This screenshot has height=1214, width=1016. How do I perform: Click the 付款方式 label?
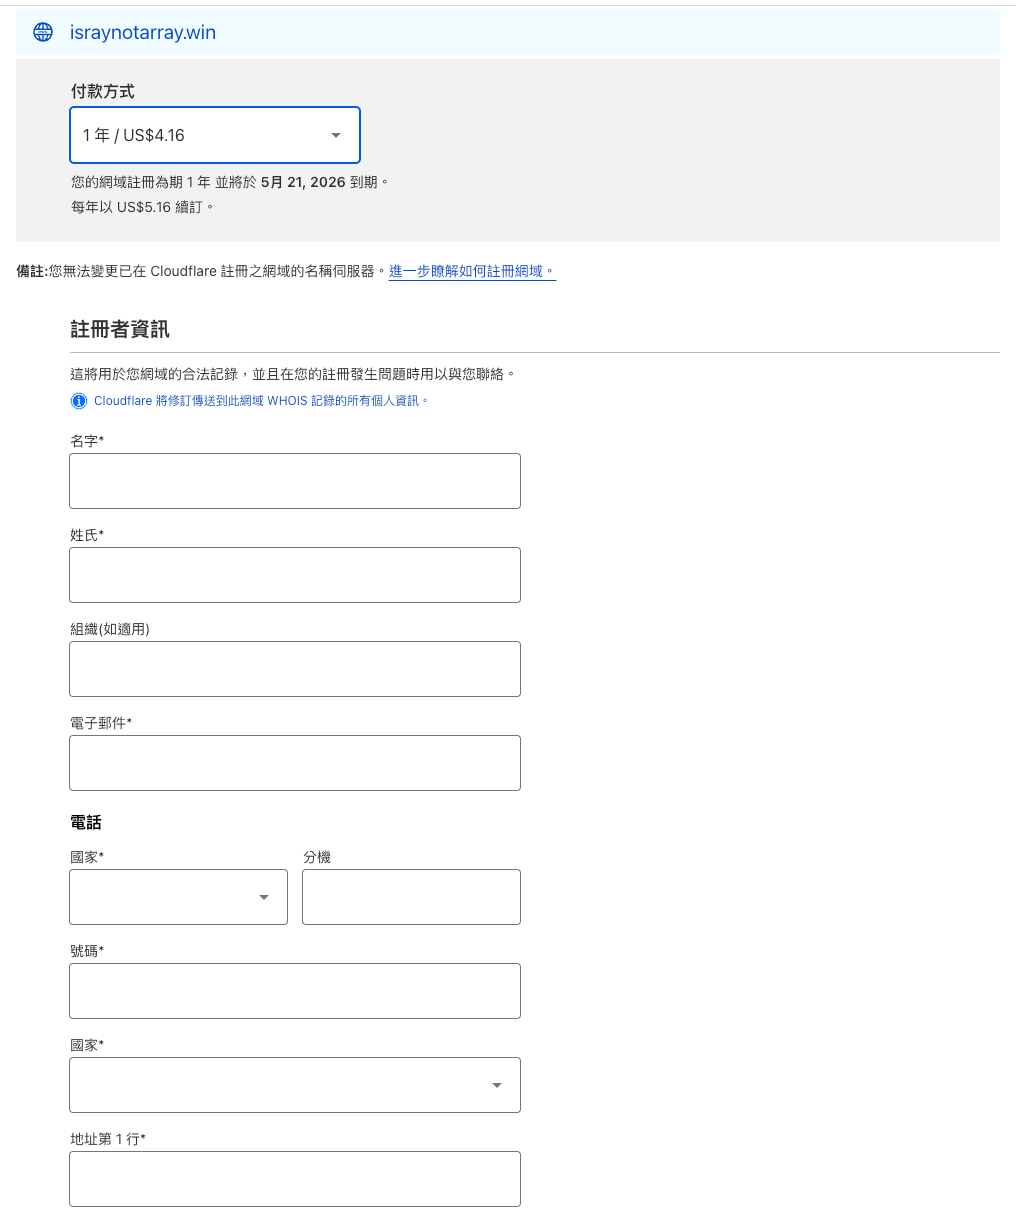(x=102, y=91)
